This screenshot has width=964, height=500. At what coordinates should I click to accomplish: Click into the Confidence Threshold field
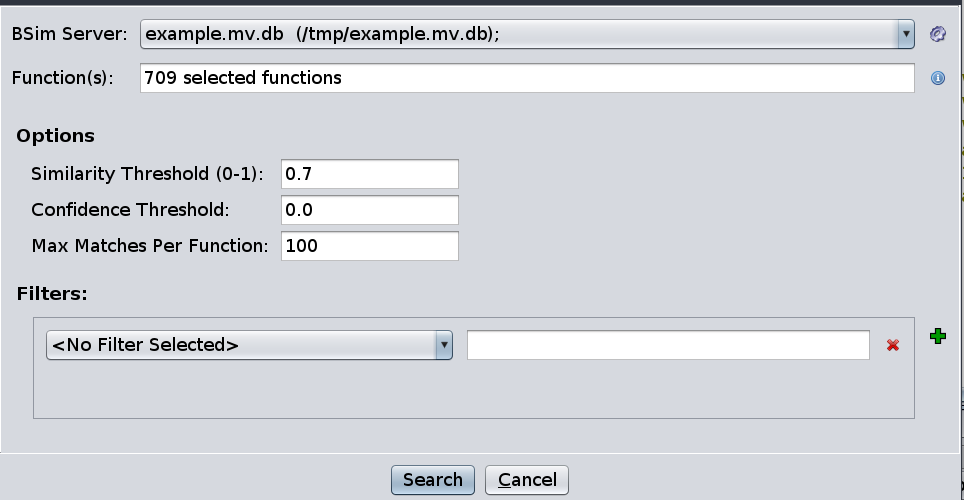point(369,210)
